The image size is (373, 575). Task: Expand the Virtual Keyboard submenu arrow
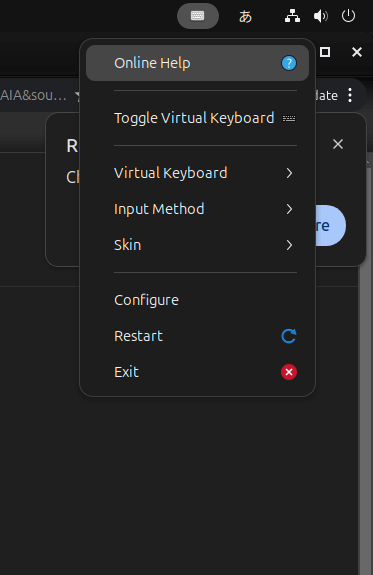289,173
